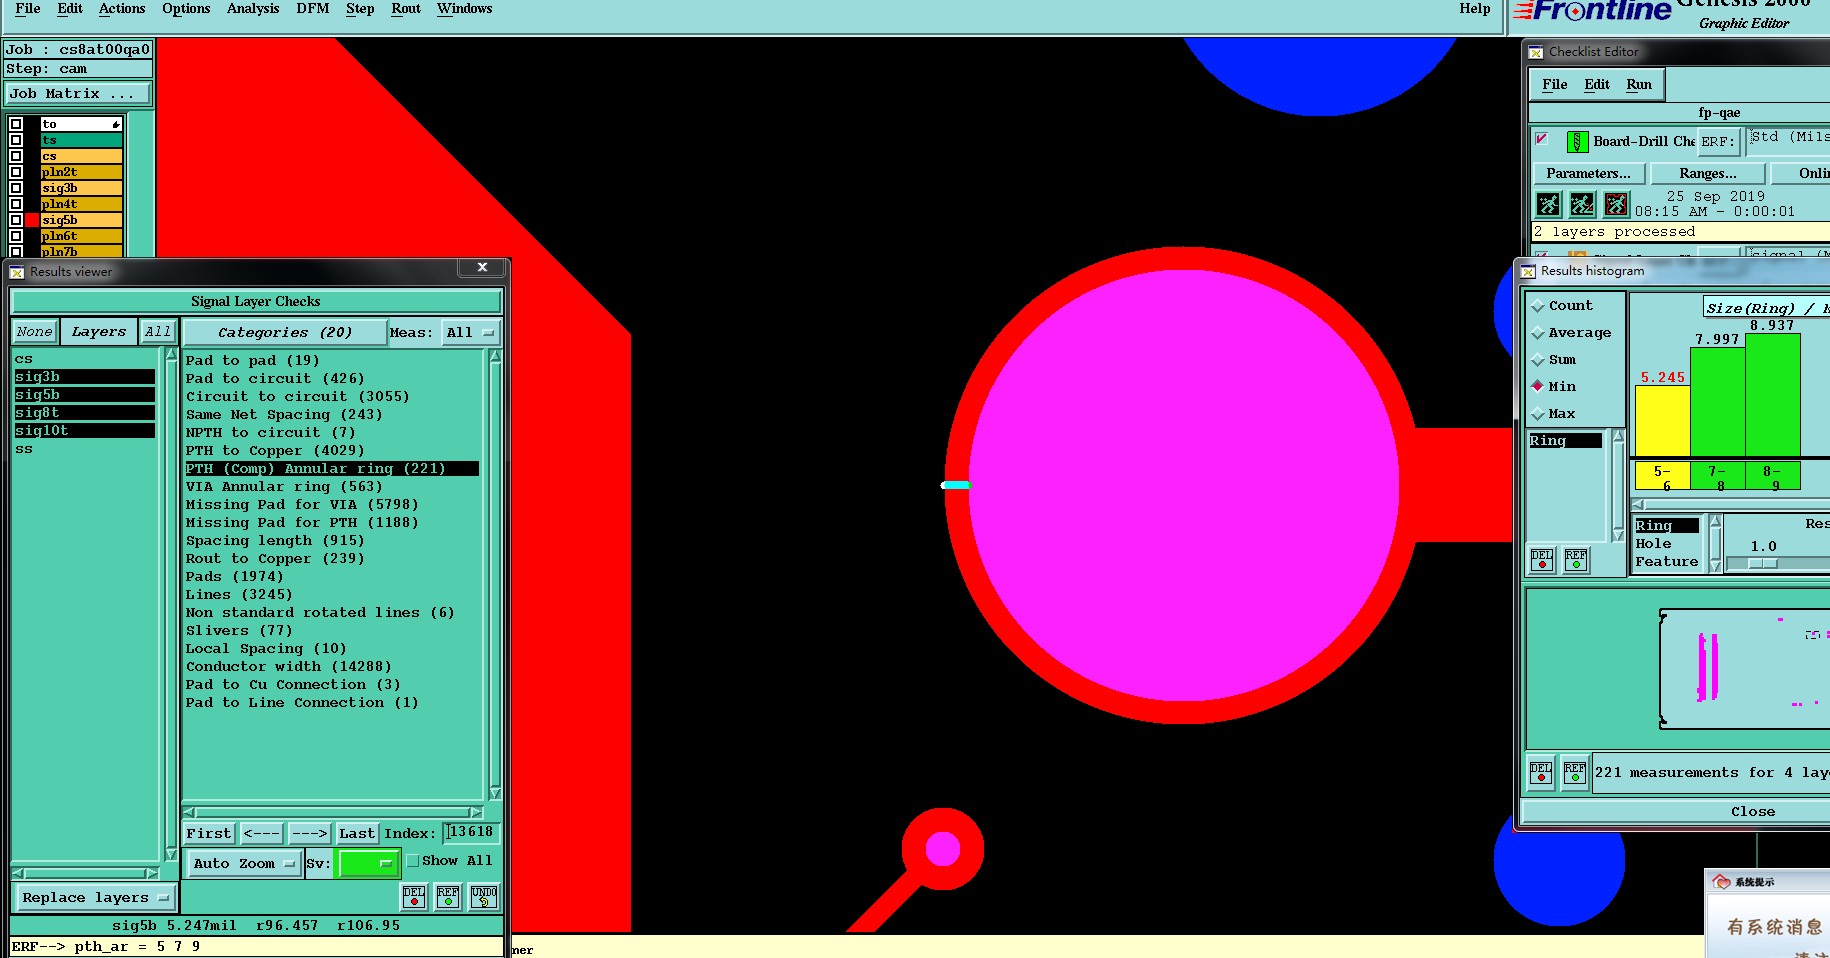Click the Last result button
This screenshot has width=1830, height=958.
(x=357, y=833)
